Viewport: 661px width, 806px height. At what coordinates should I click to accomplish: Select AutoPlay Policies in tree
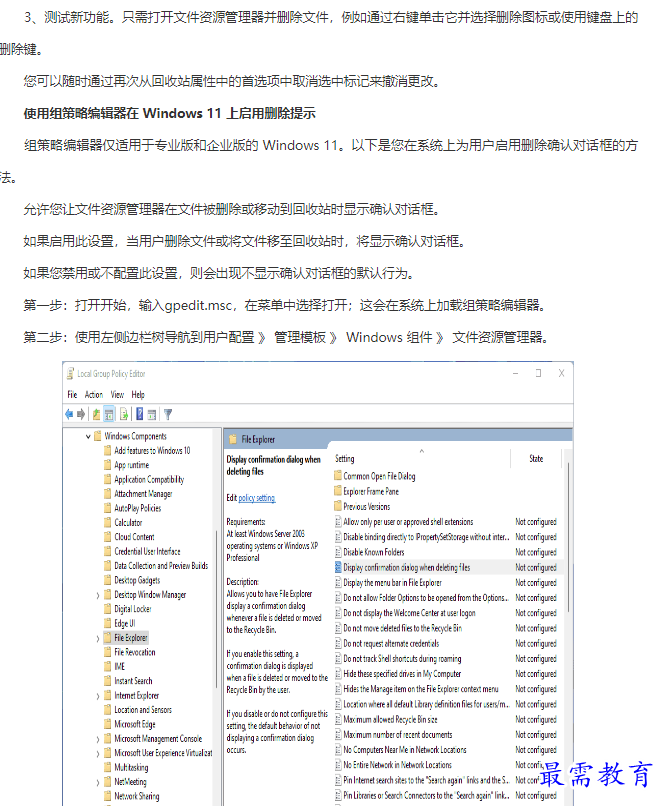tap(138, 508)
